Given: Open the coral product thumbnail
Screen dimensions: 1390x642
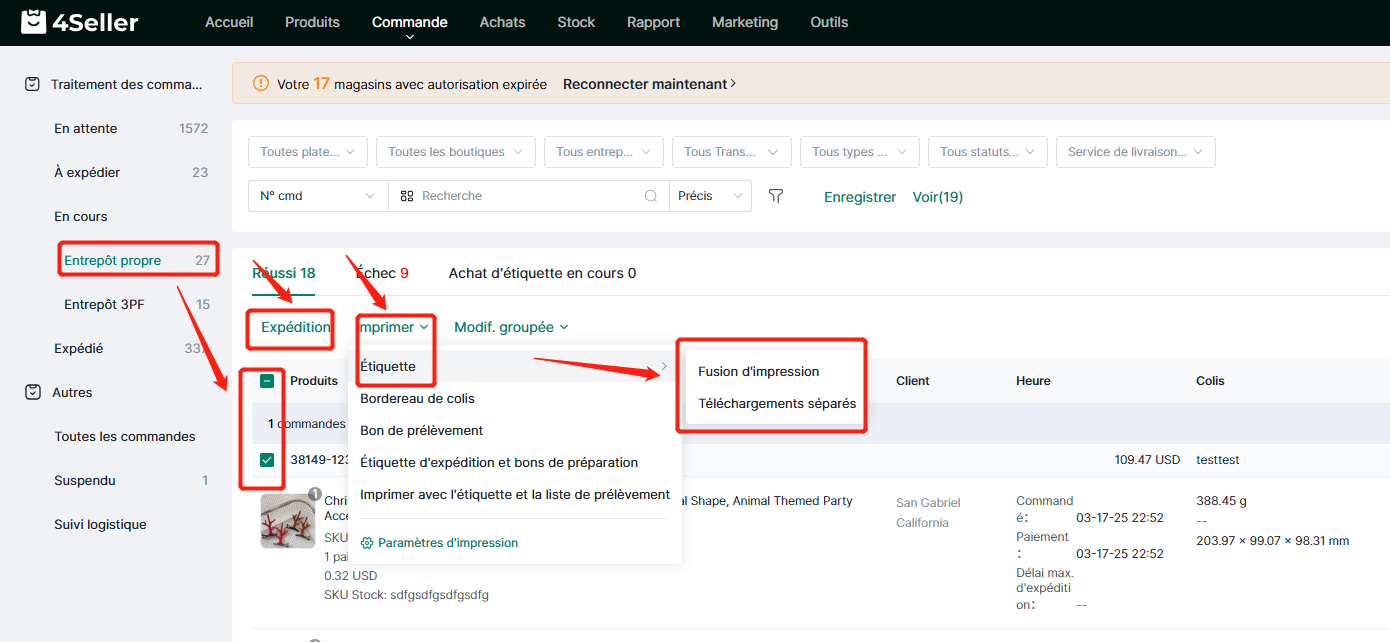Looking at the screenshot, I should [x=288, y=520].
